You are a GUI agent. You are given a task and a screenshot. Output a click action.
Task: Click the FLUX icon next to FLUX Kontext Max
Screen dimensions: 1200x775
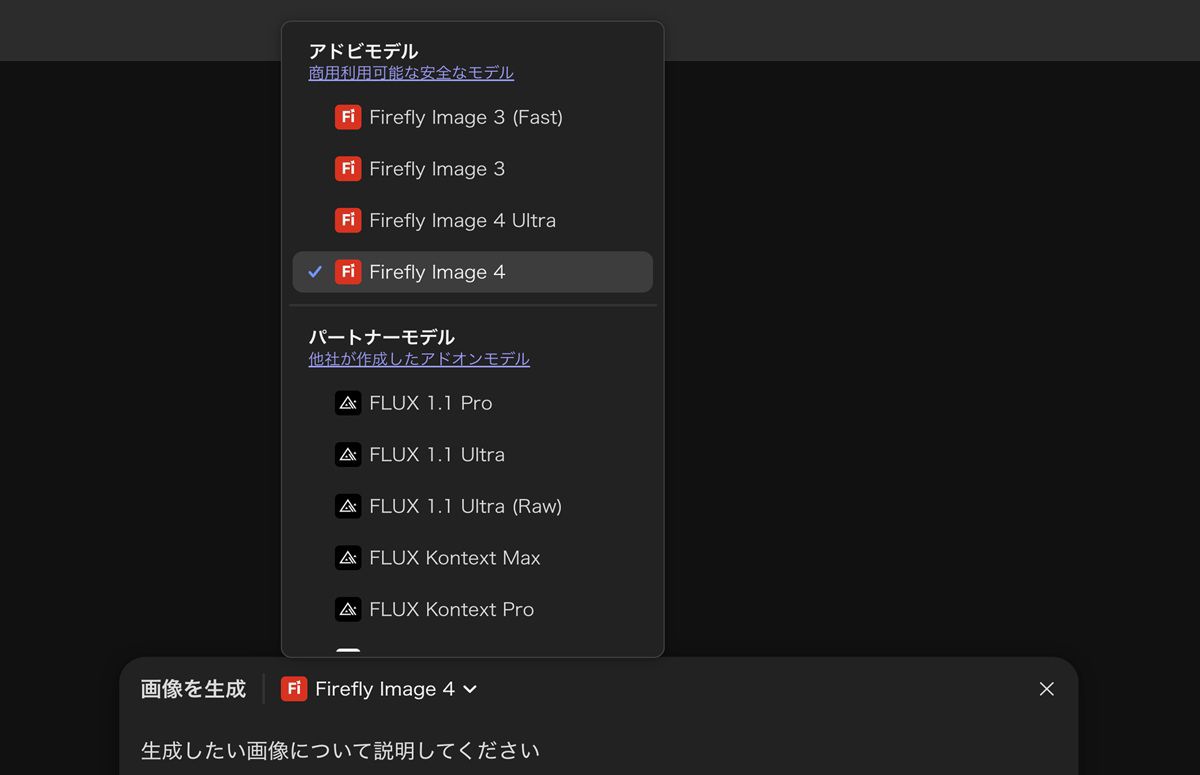(347, 558)
